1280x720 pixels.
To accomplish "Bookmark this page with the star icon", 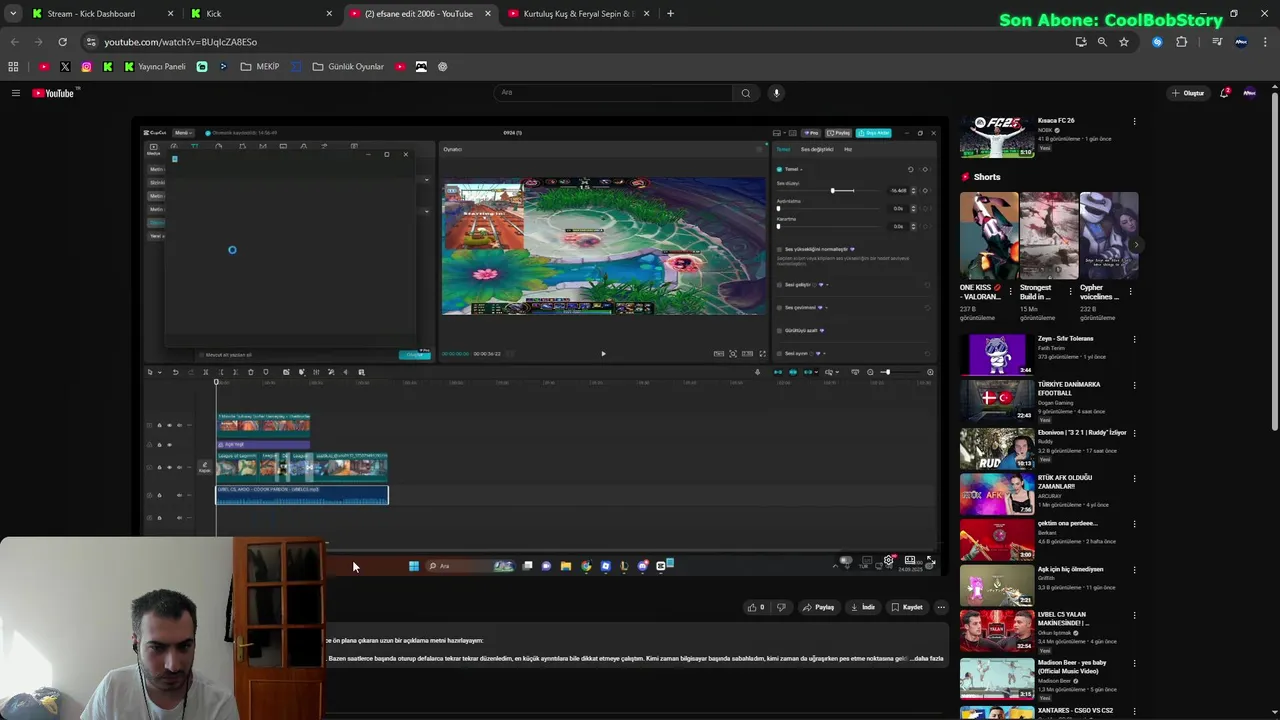I will tap(1124, 42).
